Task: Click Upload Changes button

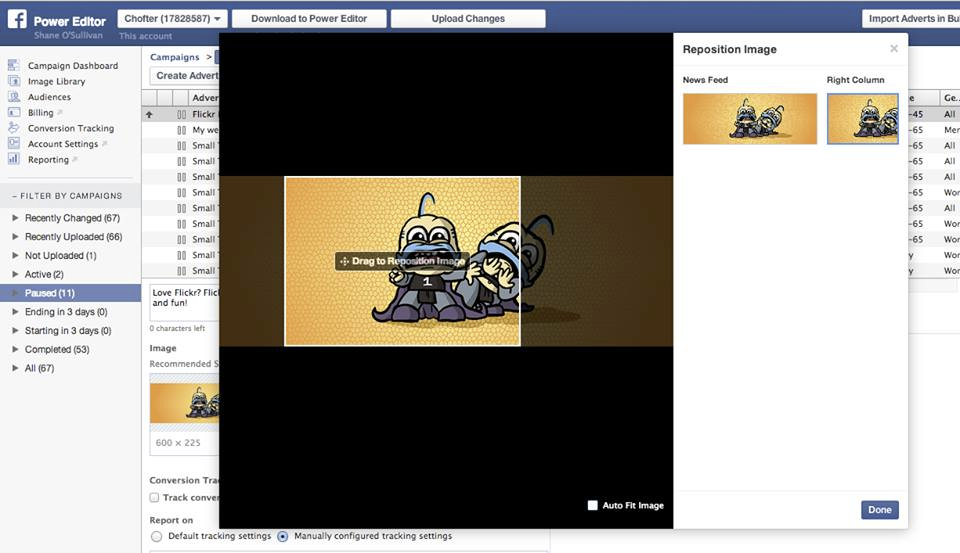Action: tap(468, 18)
